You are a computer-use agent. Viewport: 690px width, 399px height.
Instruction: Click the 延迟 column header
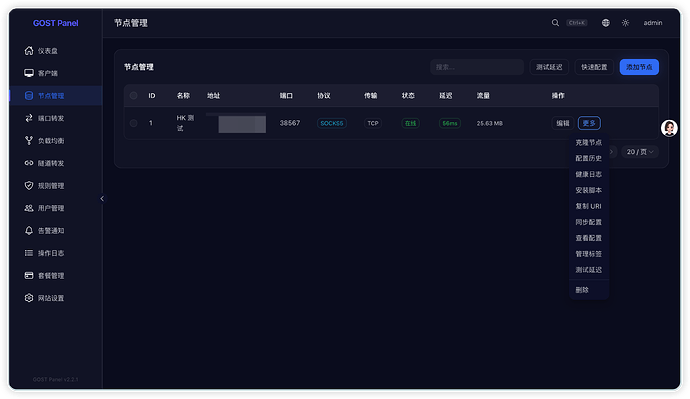point(446,95)
